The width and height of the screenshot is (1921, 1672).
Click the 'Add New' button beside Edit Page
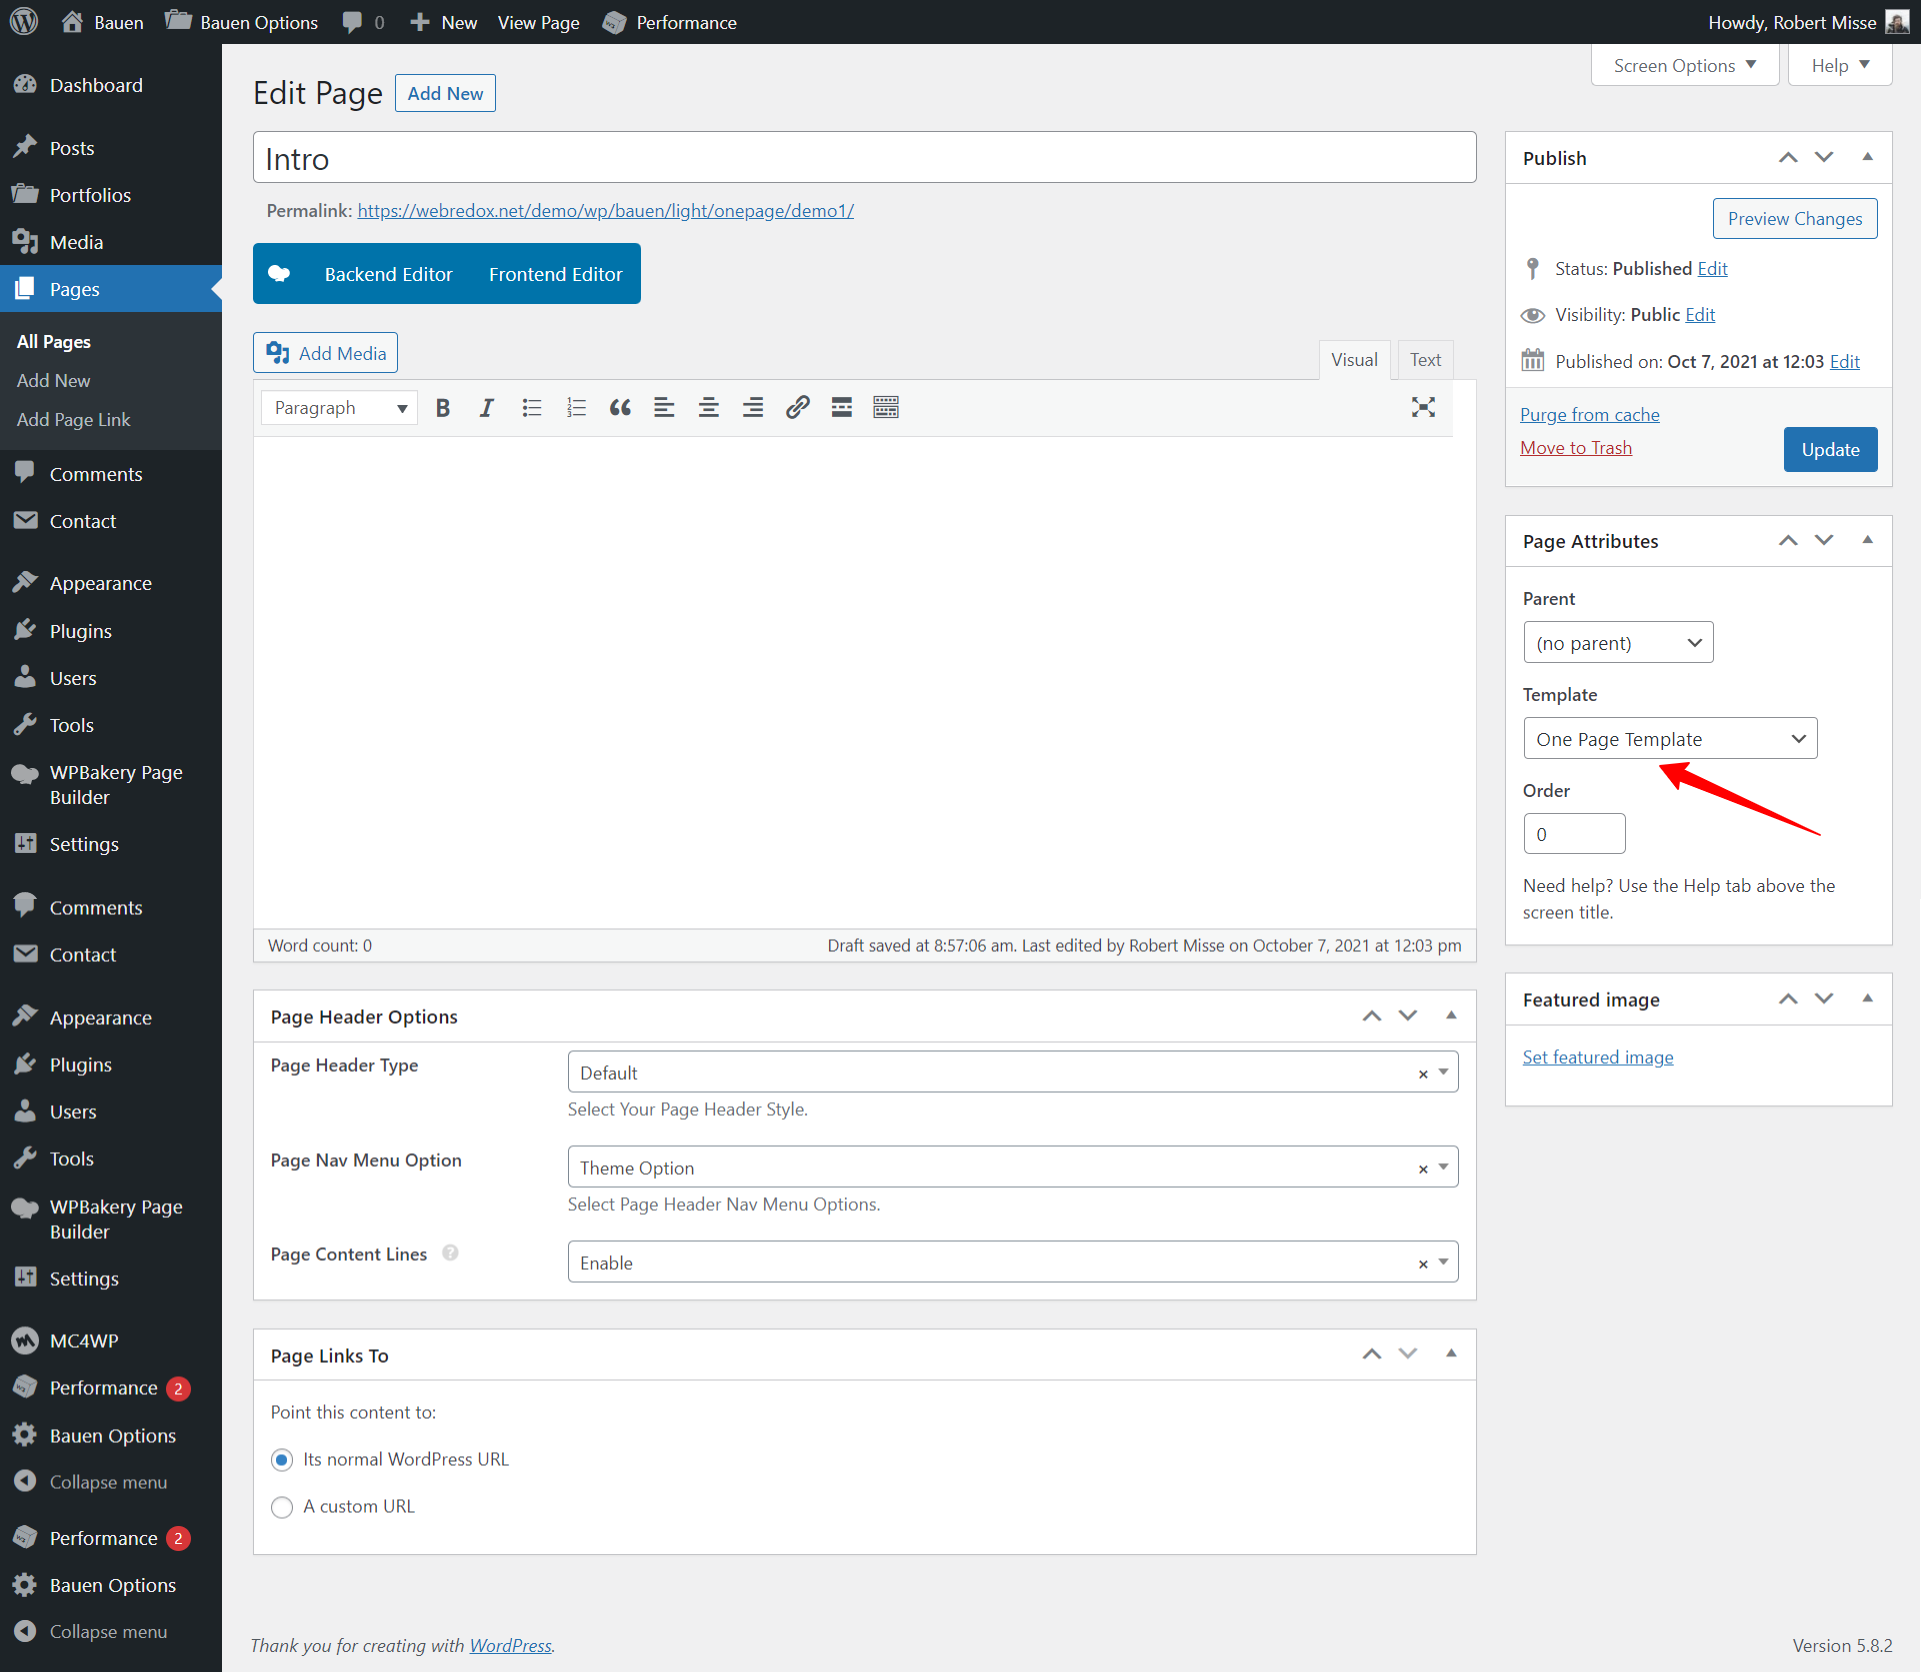coord(445,93)
